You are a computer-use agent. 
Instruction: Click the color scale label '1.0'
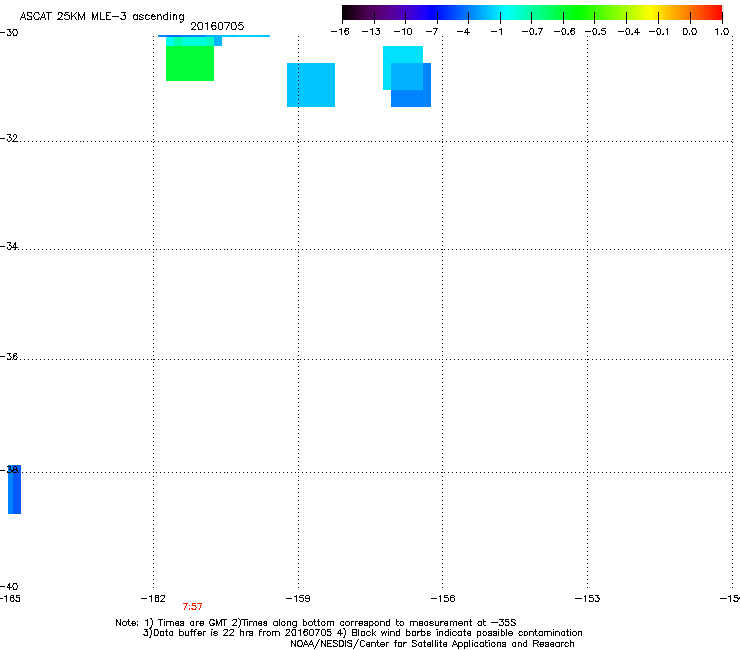tap(722, 32)
